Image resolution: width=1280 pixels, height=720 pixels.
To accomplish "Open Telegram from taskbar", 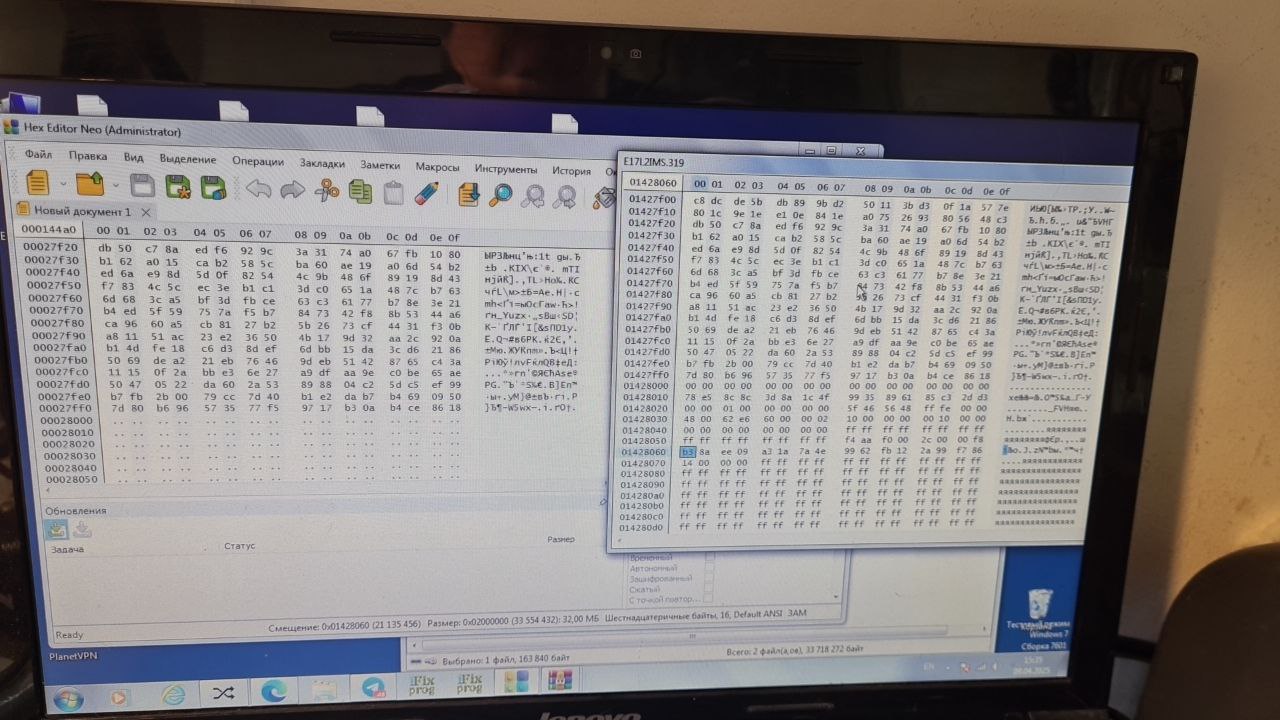I will click(x=373, y=688).
